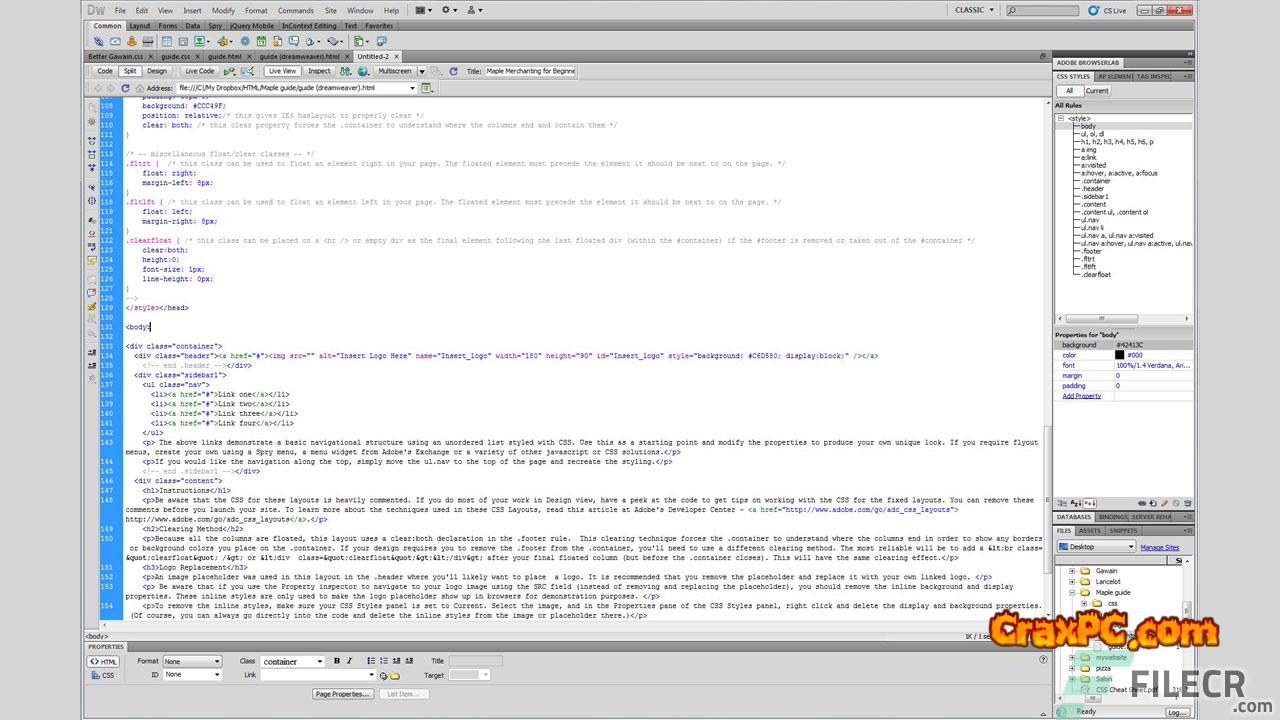Insert a Named Anchor from the Common bar
The image size is (1280, 720).
[x=131, y=42]
